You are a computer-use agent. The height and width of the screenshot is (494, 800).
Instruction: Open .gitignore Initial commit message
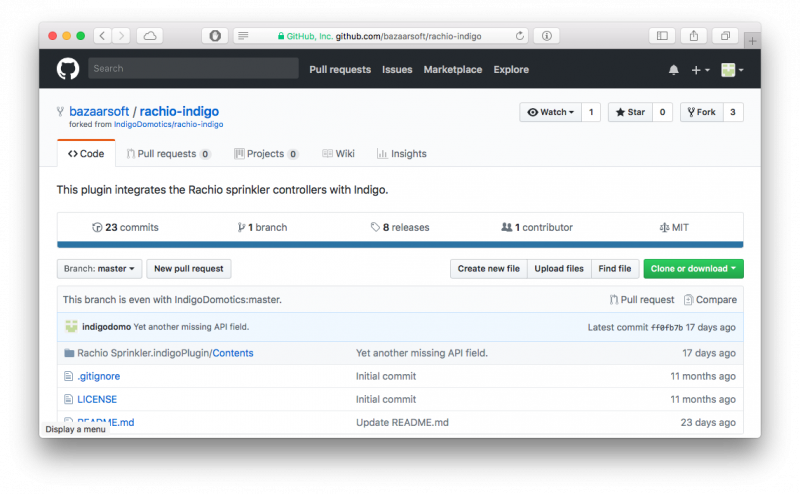[386, 376]
